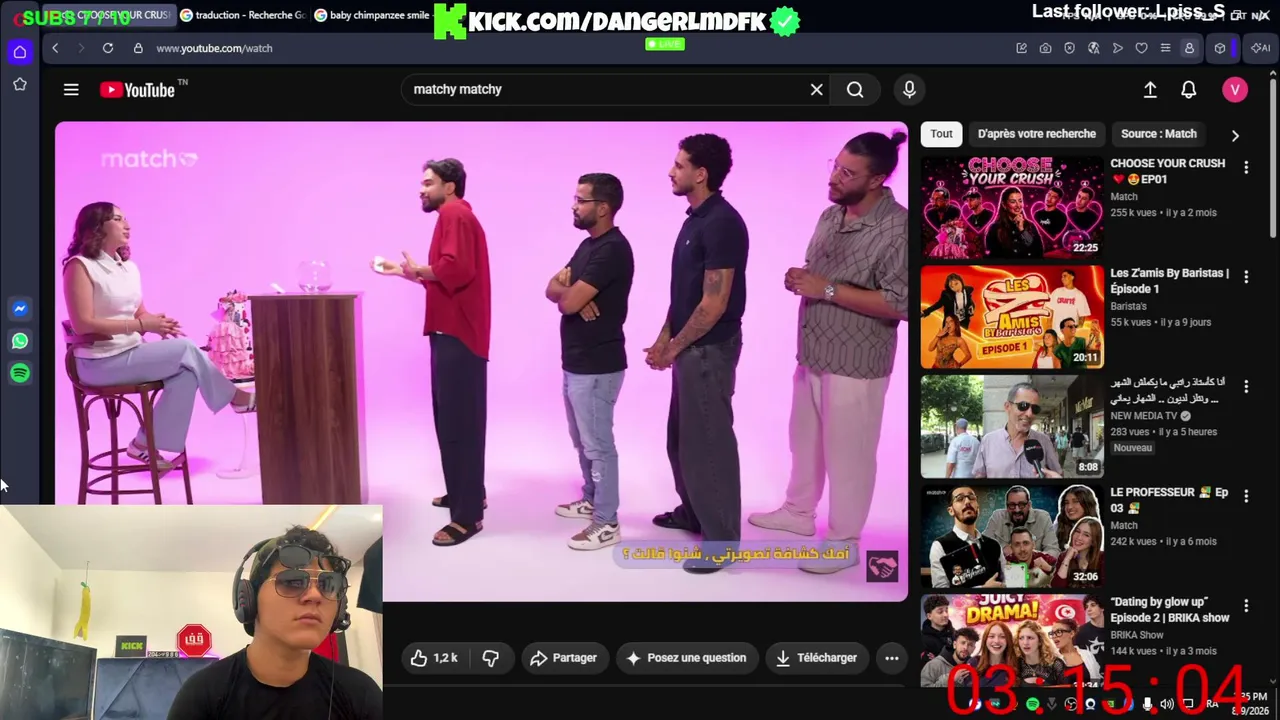Screen dimensions: 1280x720
Task: Select the 'Source : Match' chip
Action: [x=1159, y=134]
